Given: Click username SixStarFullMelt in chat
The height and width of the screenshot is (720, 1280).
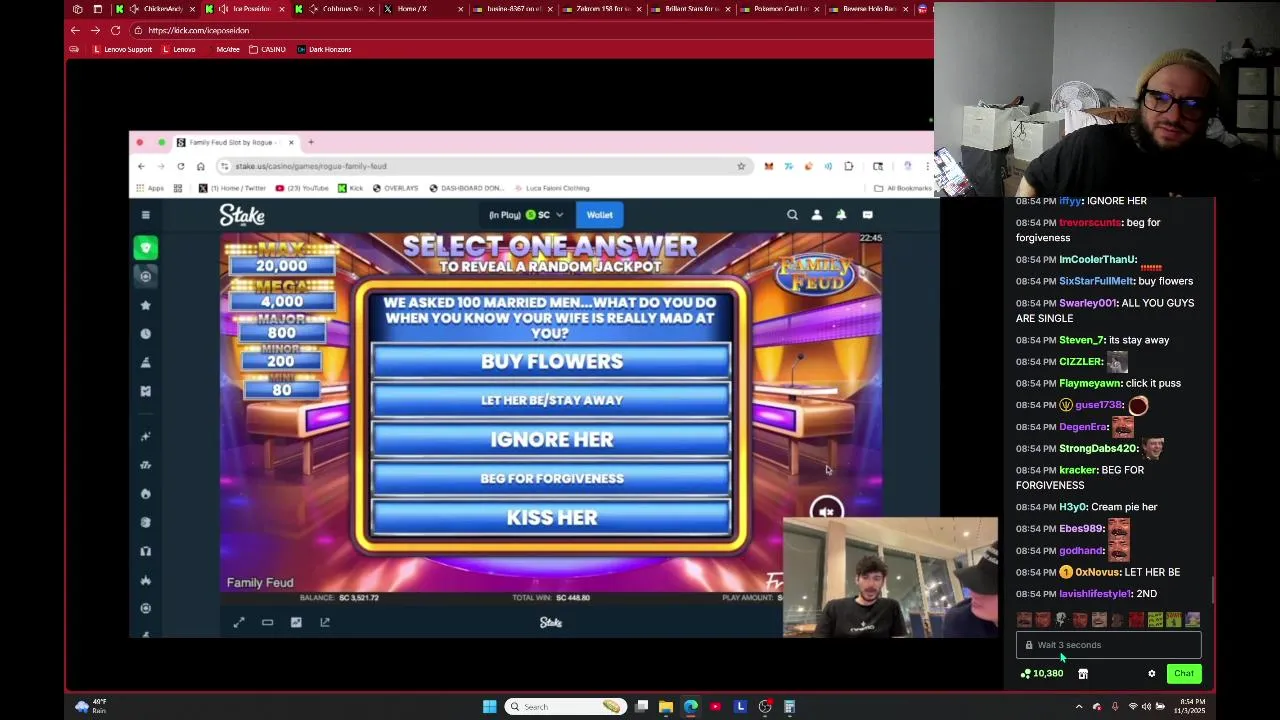Looking at the screenshot, I should tap(1096, 281).
